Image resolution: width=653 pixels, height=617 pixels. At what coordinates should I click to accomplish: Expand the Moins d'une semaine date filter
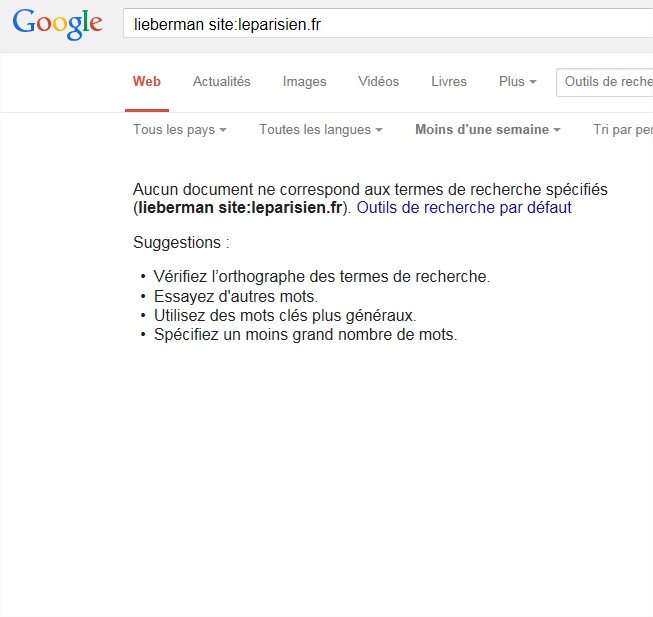(x=488, y=129)
